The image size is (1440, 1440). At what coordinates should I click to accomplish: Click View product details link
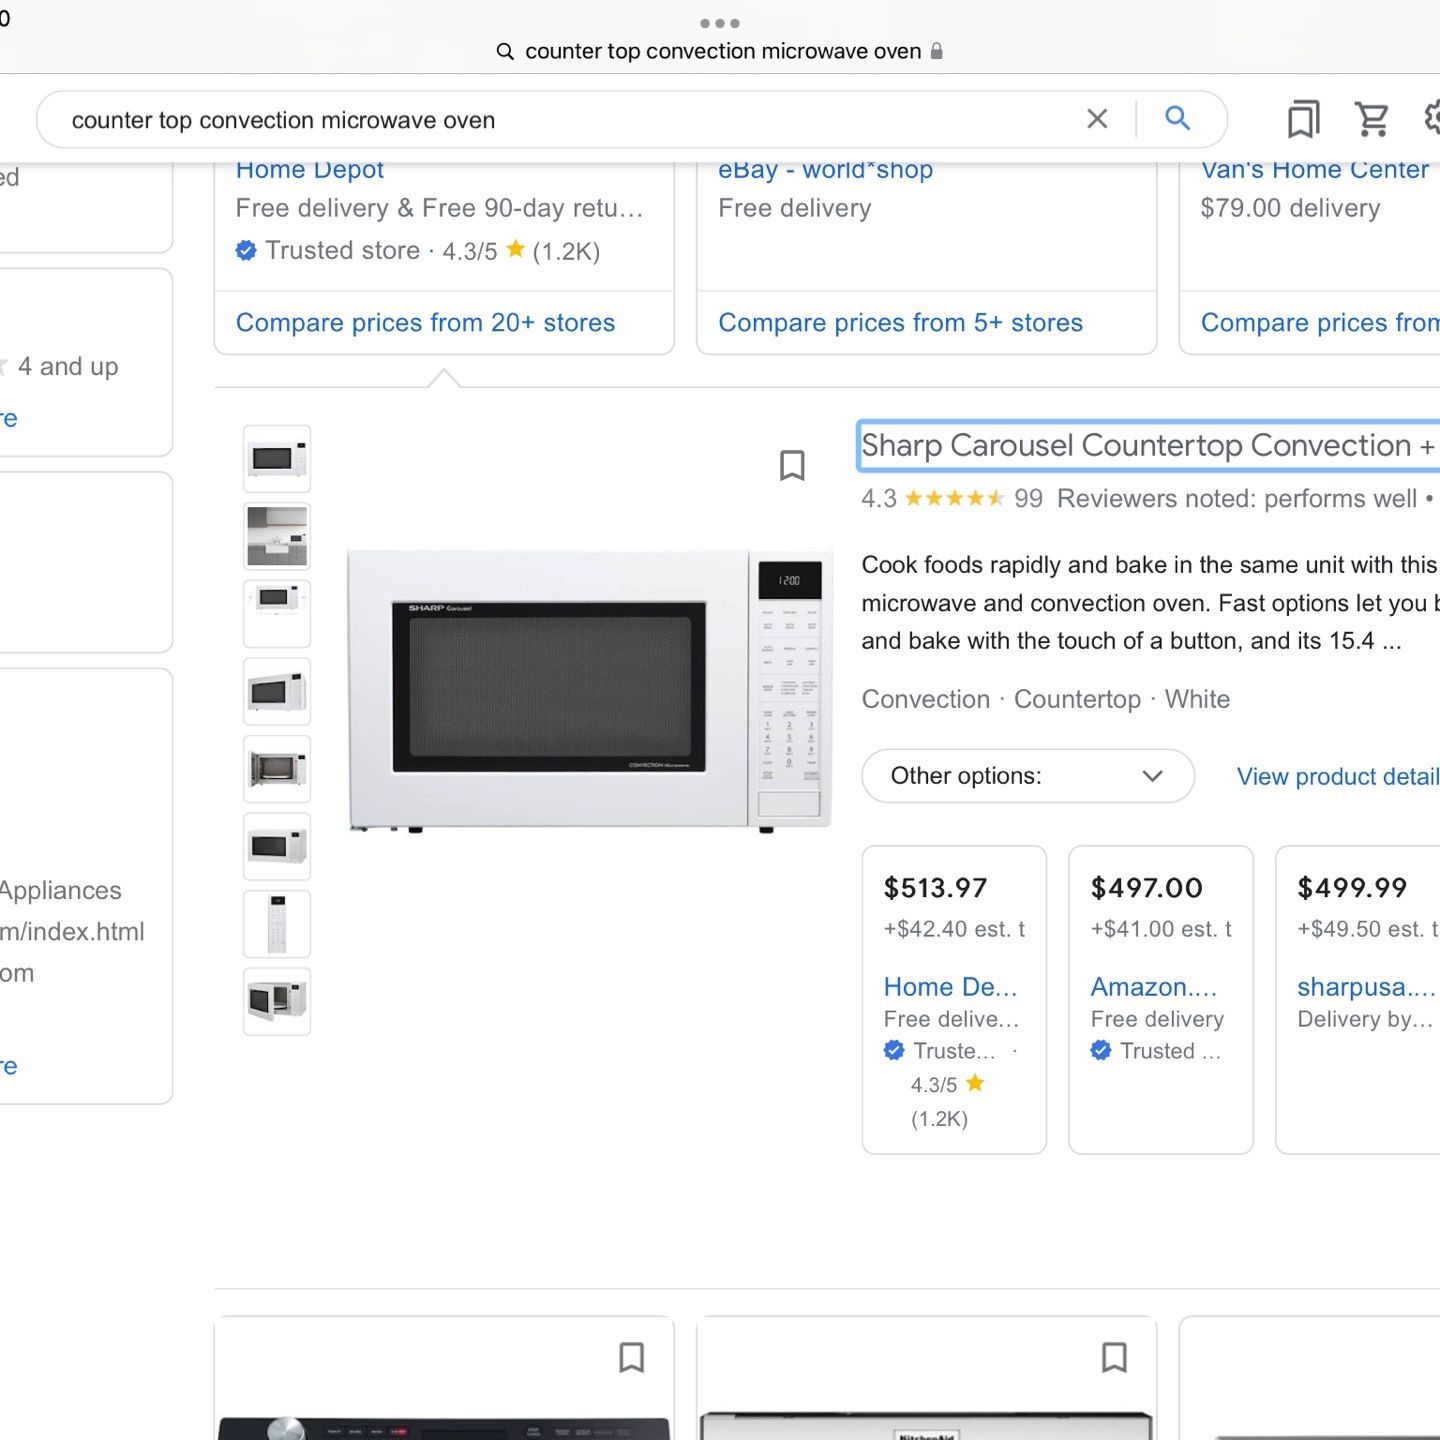[1338, 777]
